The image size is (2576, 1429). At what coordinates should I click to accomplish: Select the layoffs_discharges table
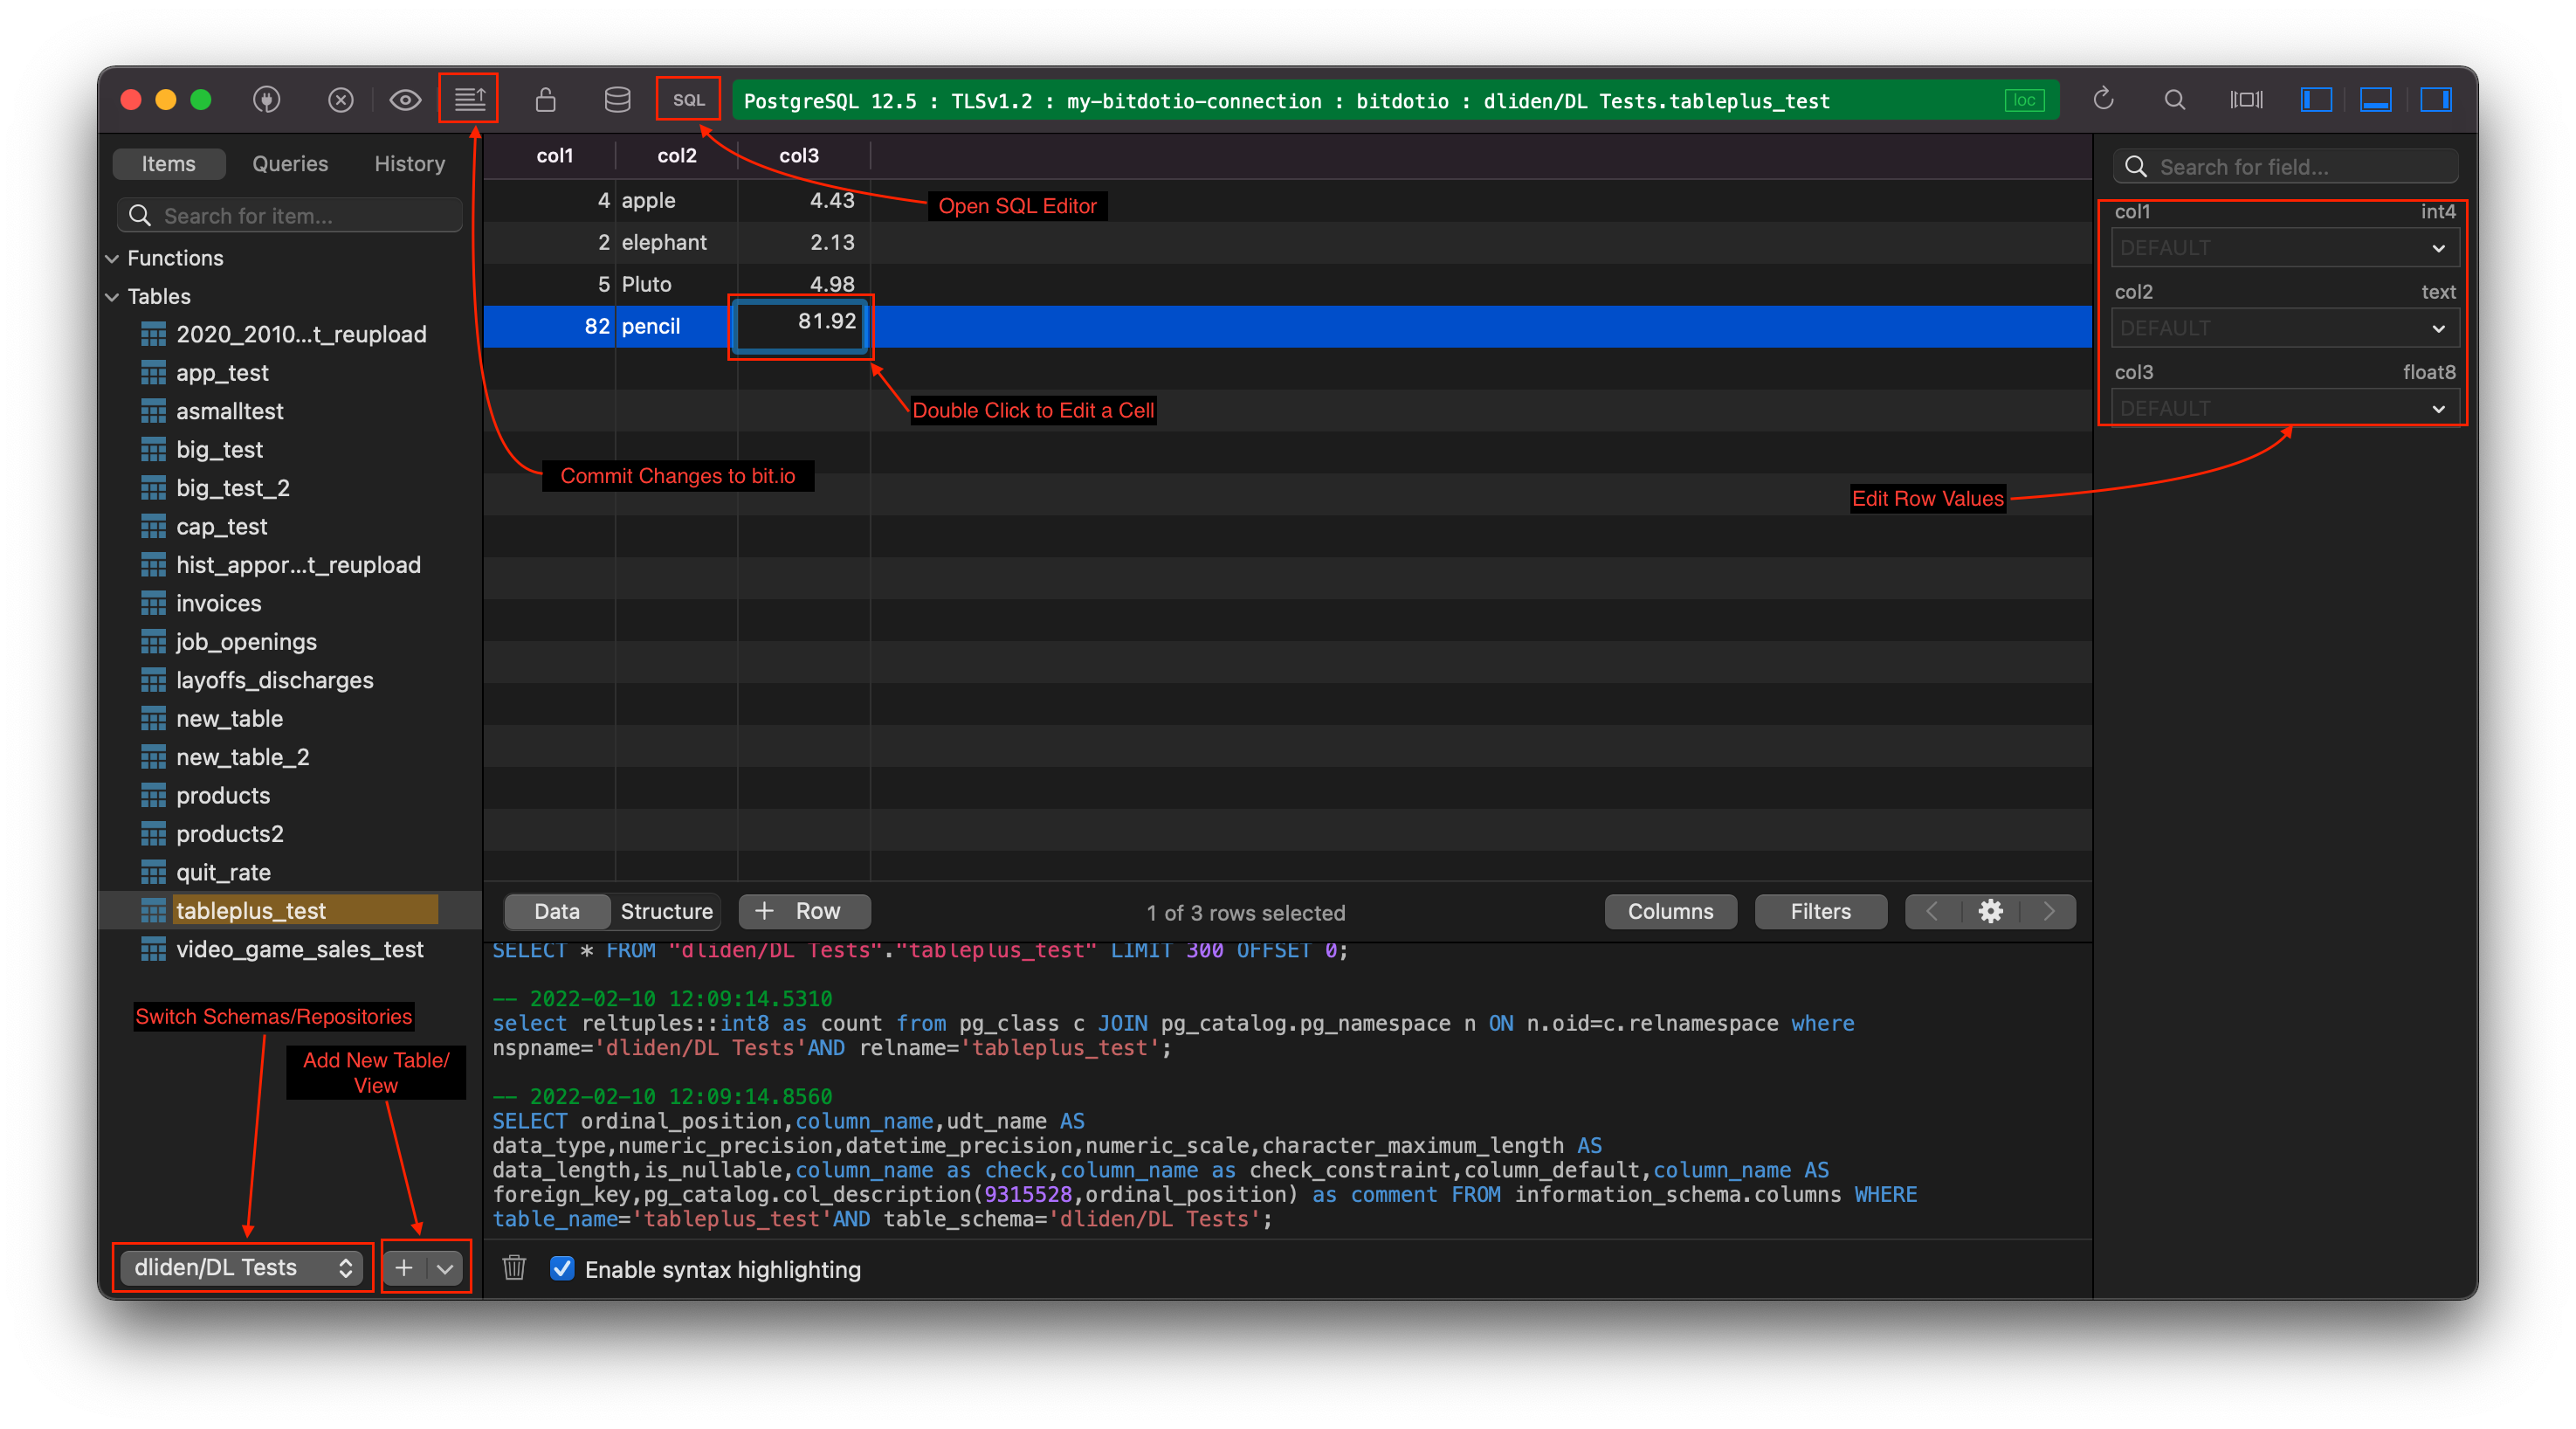(x=274, y=680)
